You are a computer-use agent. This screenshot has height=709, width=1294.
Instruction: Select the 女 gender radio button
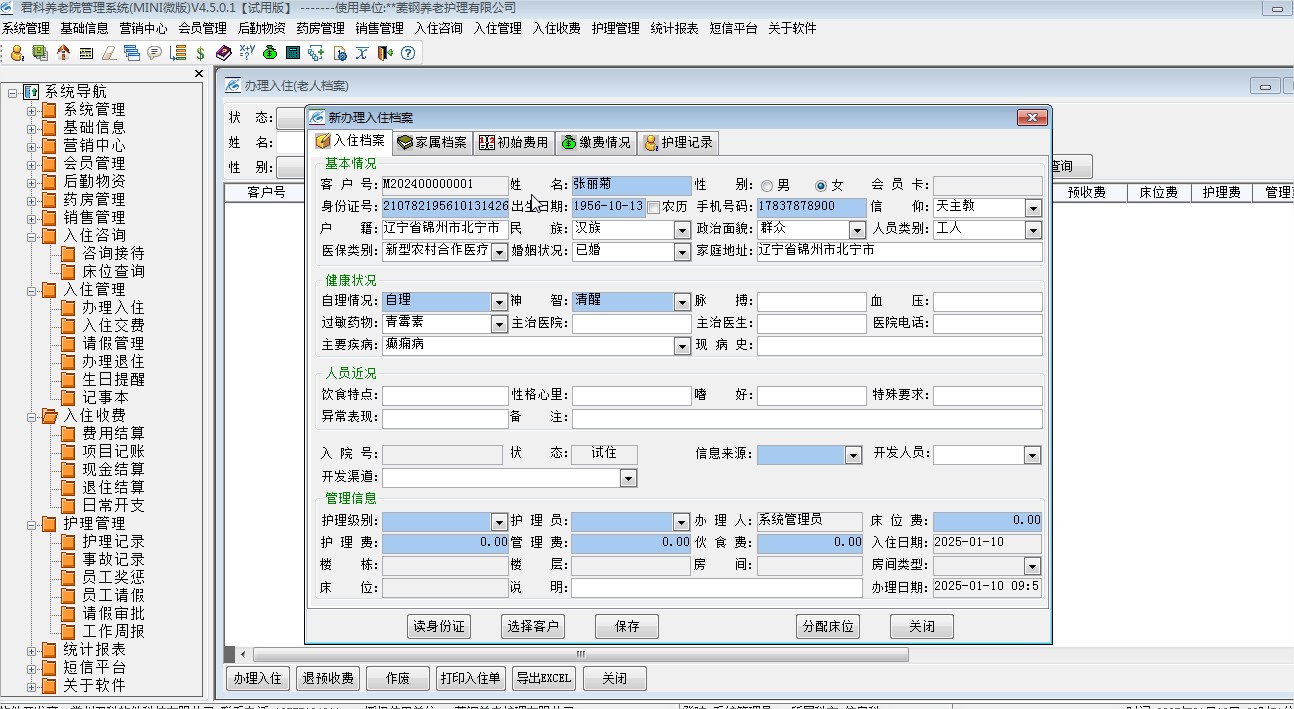pos(821,185)
